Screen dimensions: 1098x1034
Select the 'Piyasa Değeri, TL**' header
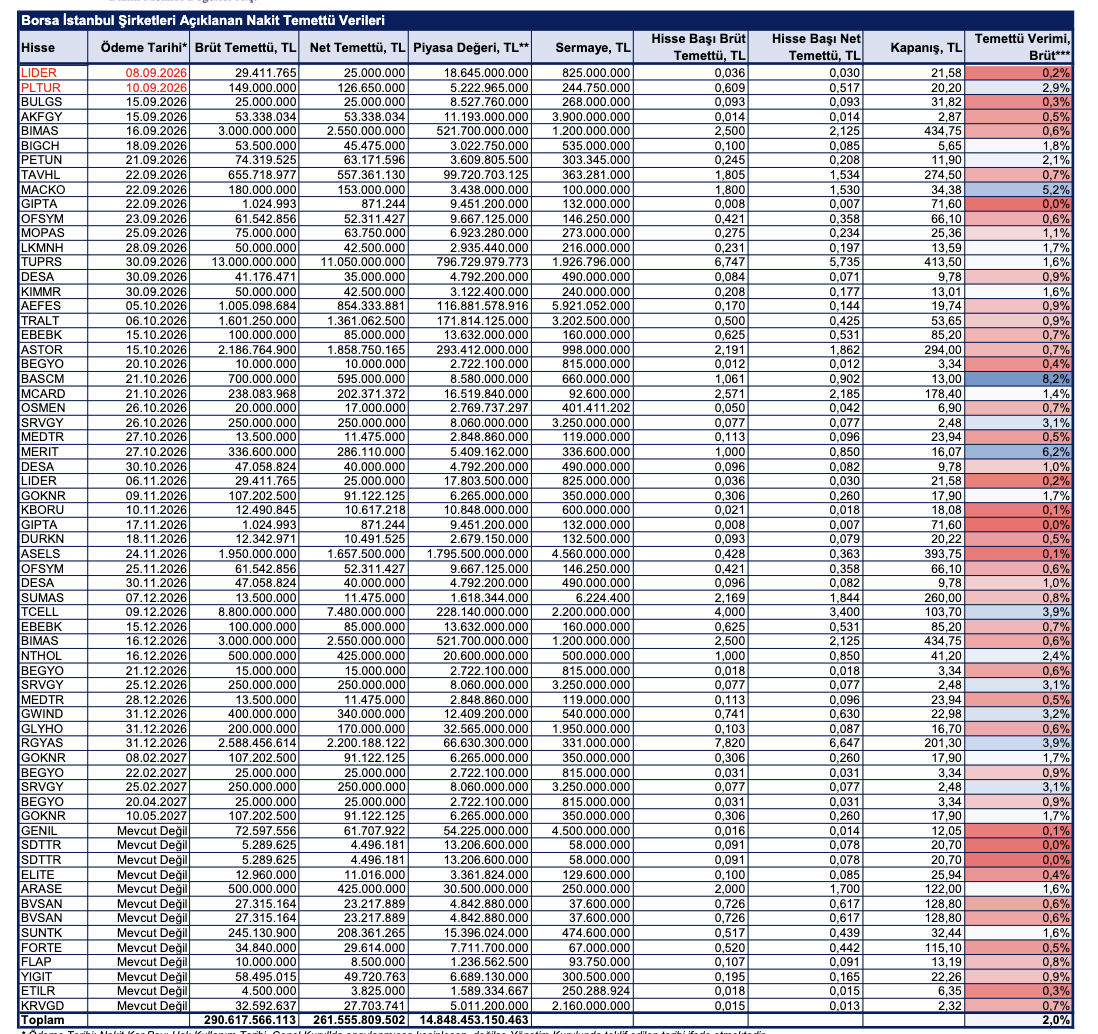point(471,48)
